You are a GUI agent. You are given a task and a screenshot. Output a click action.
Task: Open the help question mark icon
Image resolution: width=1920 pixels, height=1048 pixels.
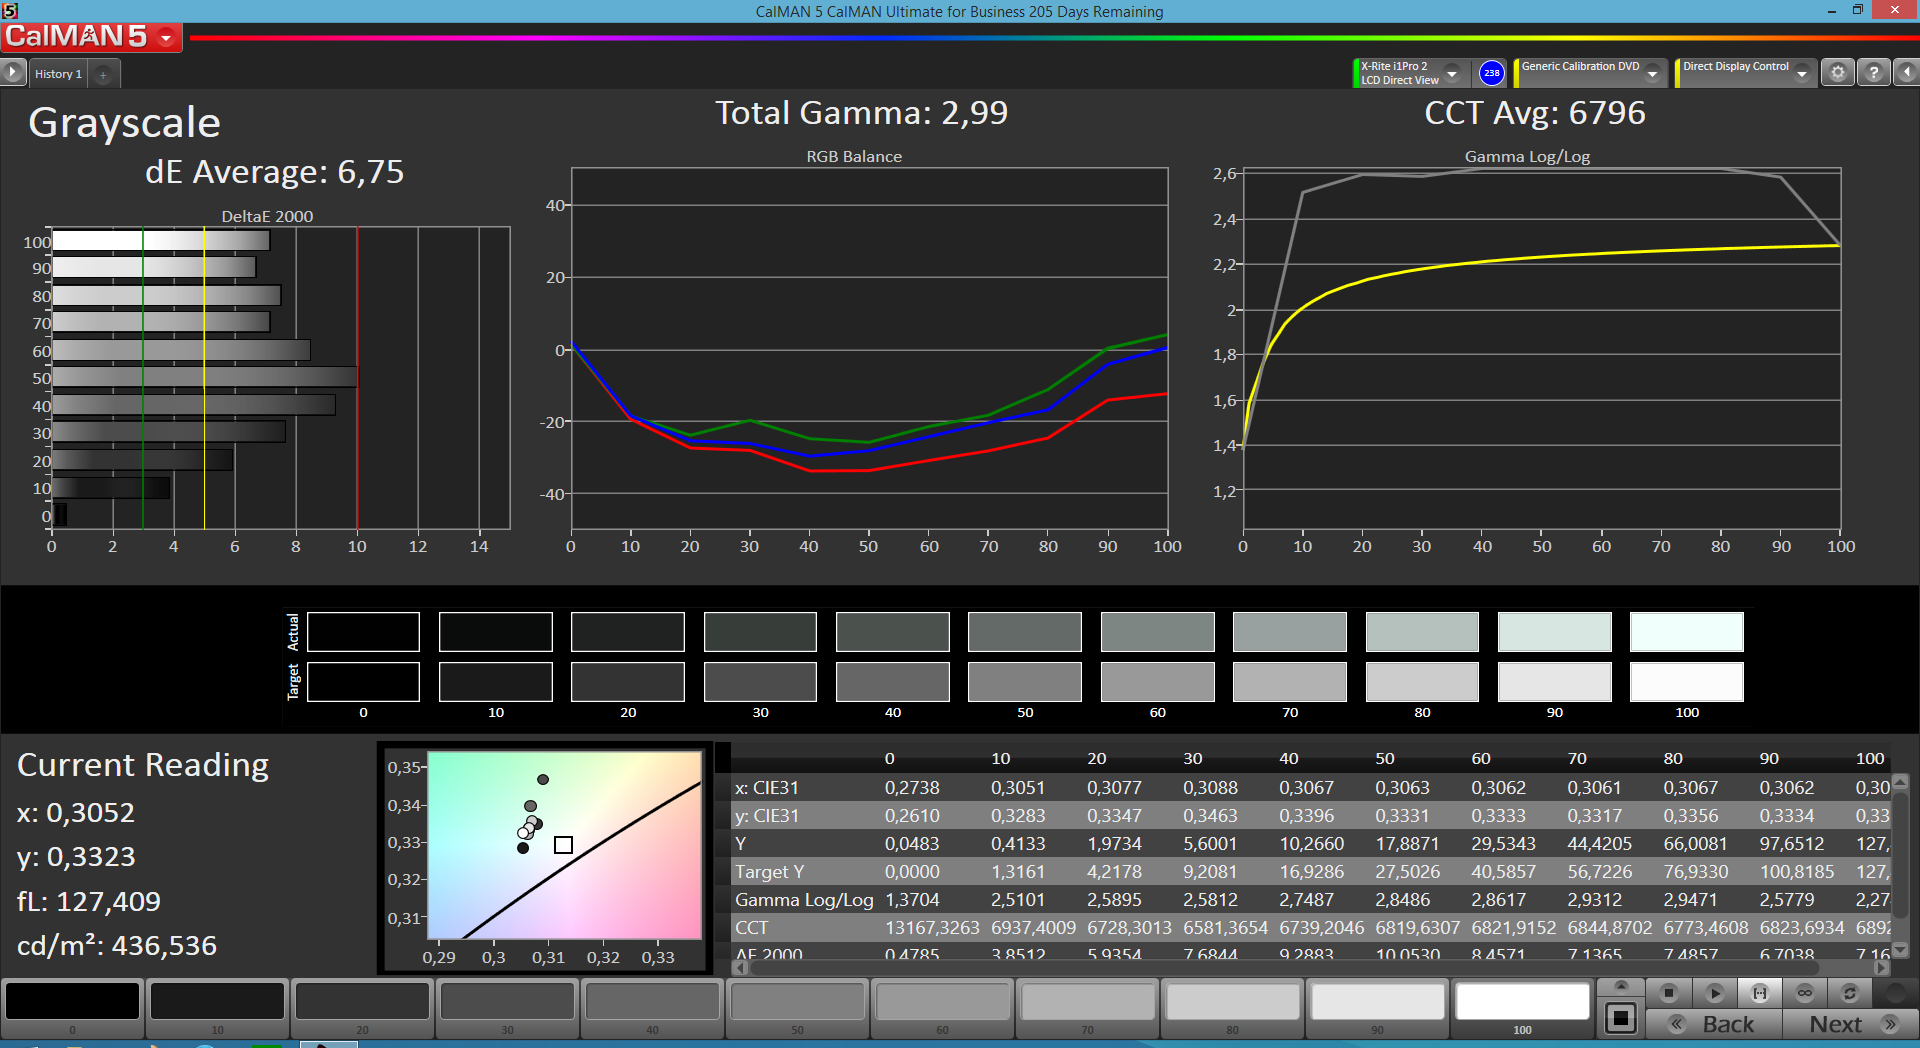click(x=1873, y=73)
